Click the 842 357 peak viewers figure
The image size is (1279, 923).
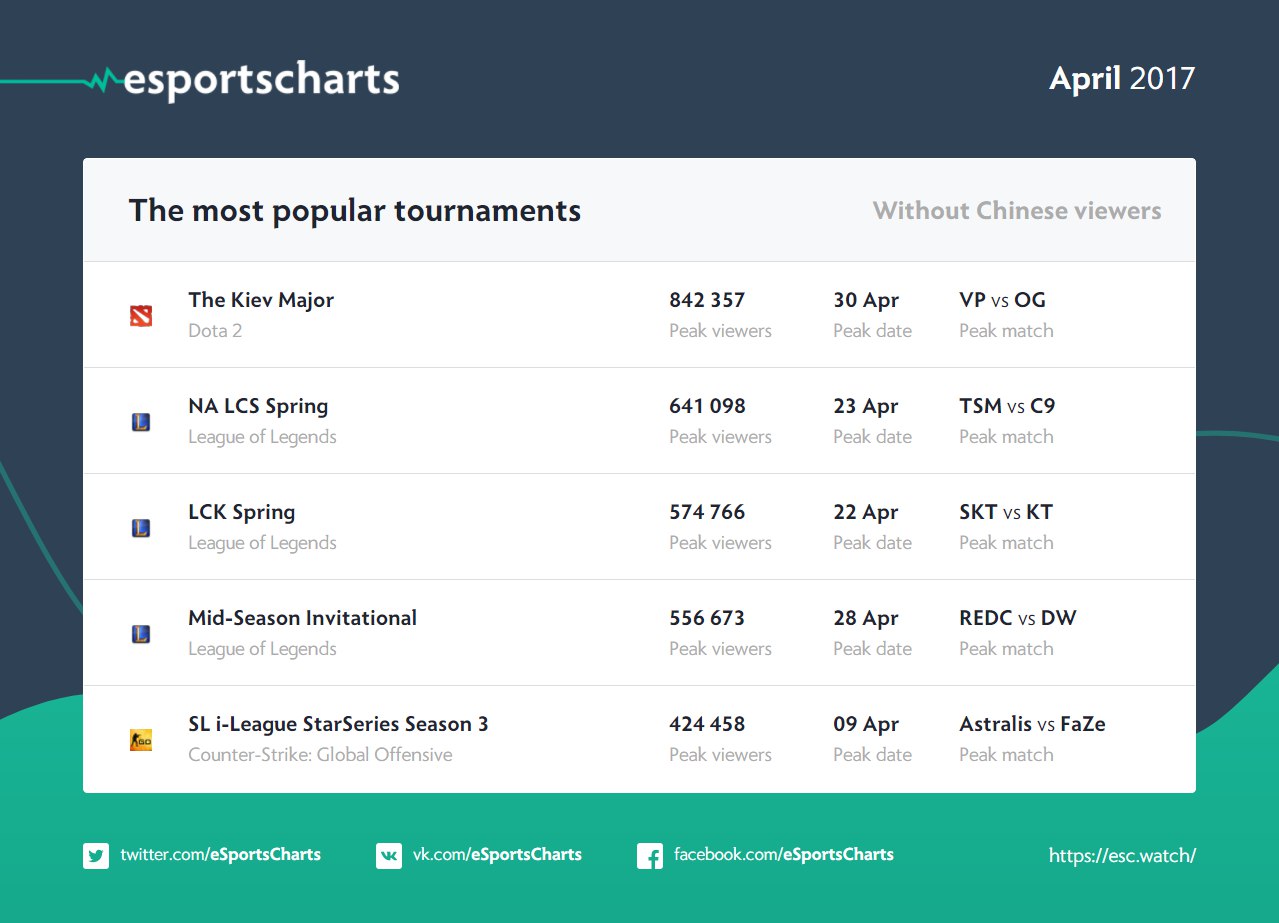707,300
